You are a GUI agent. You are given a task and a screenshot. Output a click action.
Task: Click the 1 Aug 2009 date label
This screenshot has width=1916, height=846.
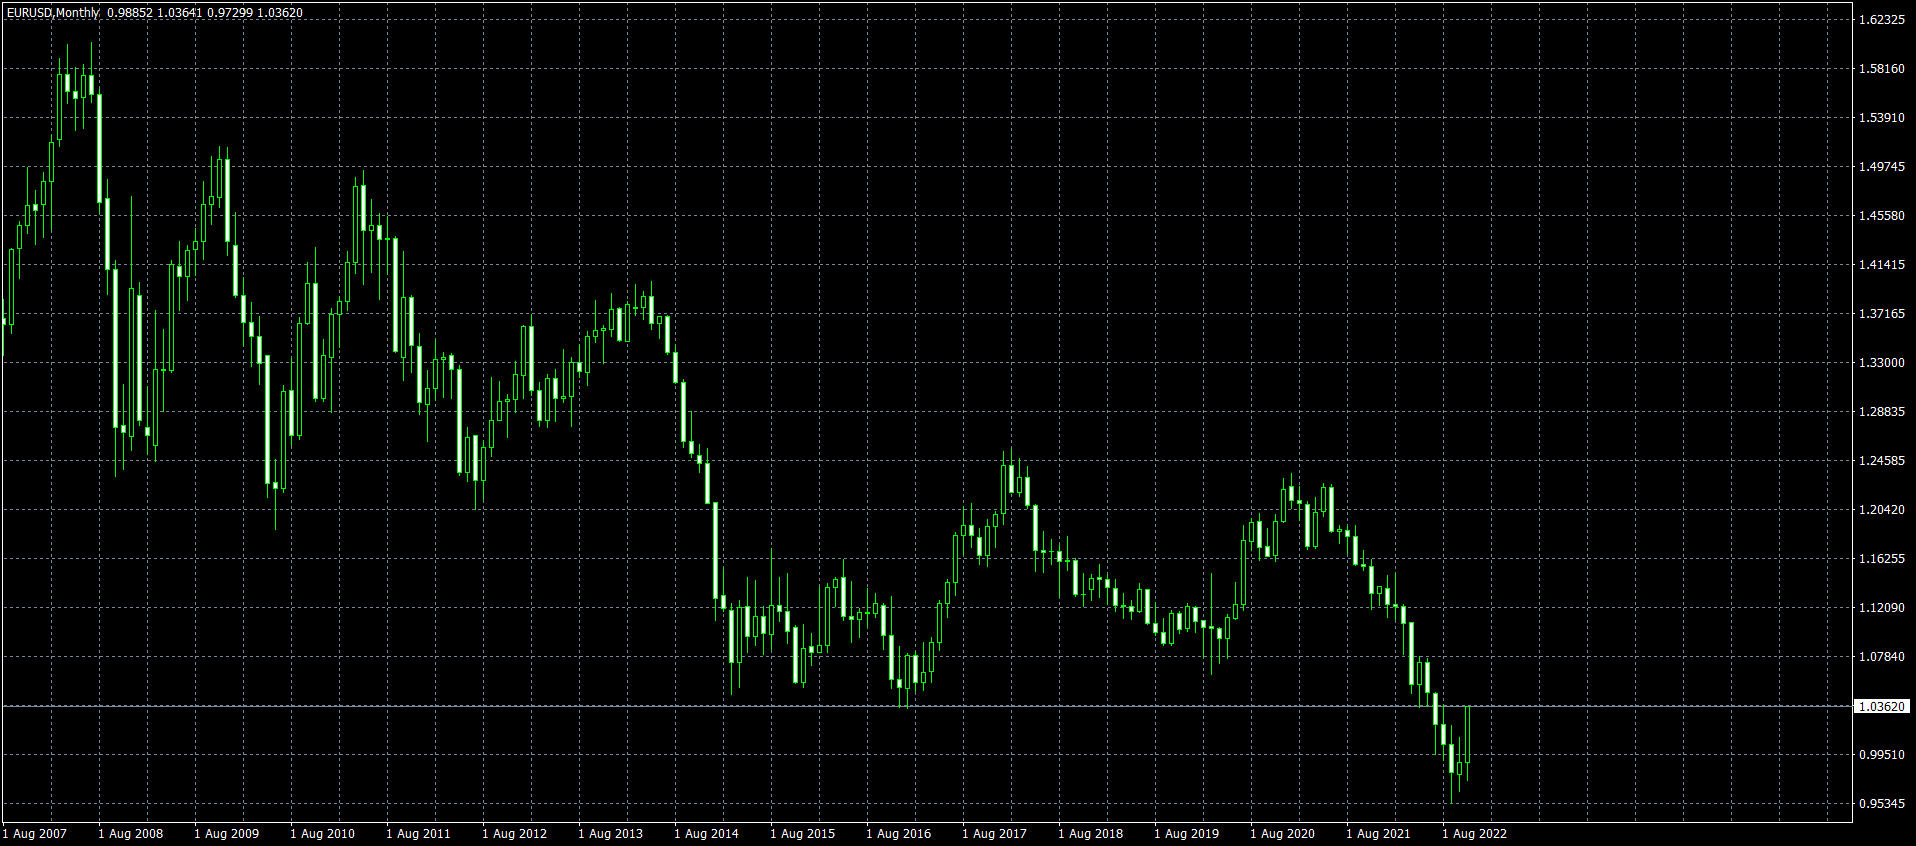227,834
